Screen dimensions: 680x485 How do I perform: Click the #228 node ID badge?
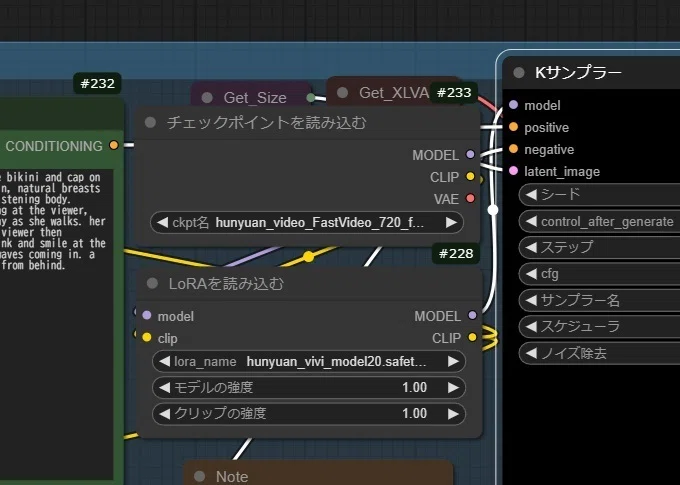[x=456, y=253]
